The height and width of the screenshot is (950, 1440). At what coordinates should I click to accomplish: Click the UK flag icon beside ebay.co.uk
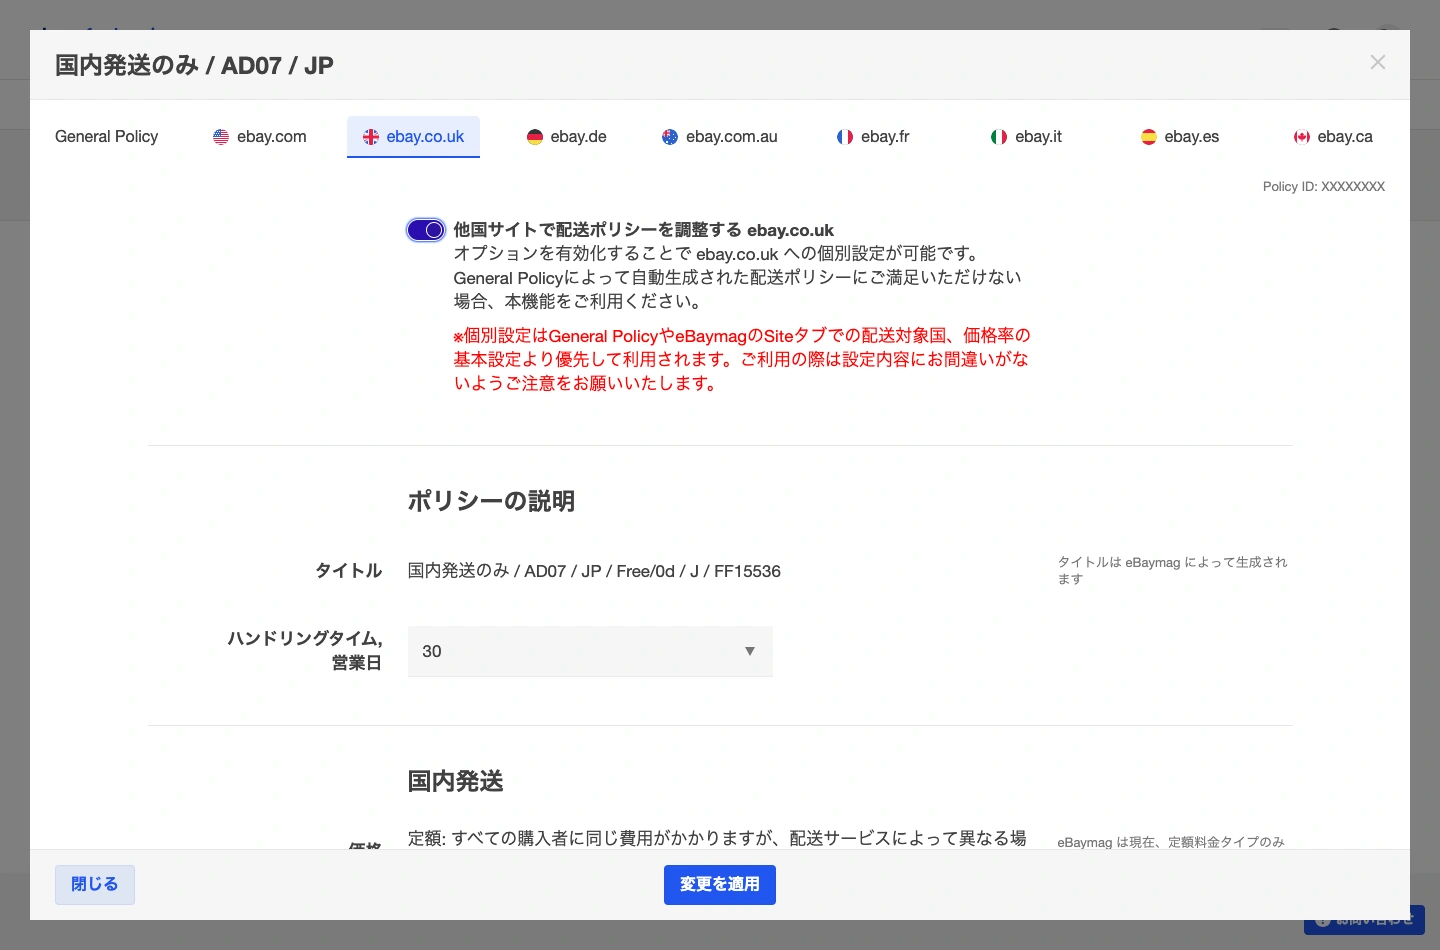370,137
